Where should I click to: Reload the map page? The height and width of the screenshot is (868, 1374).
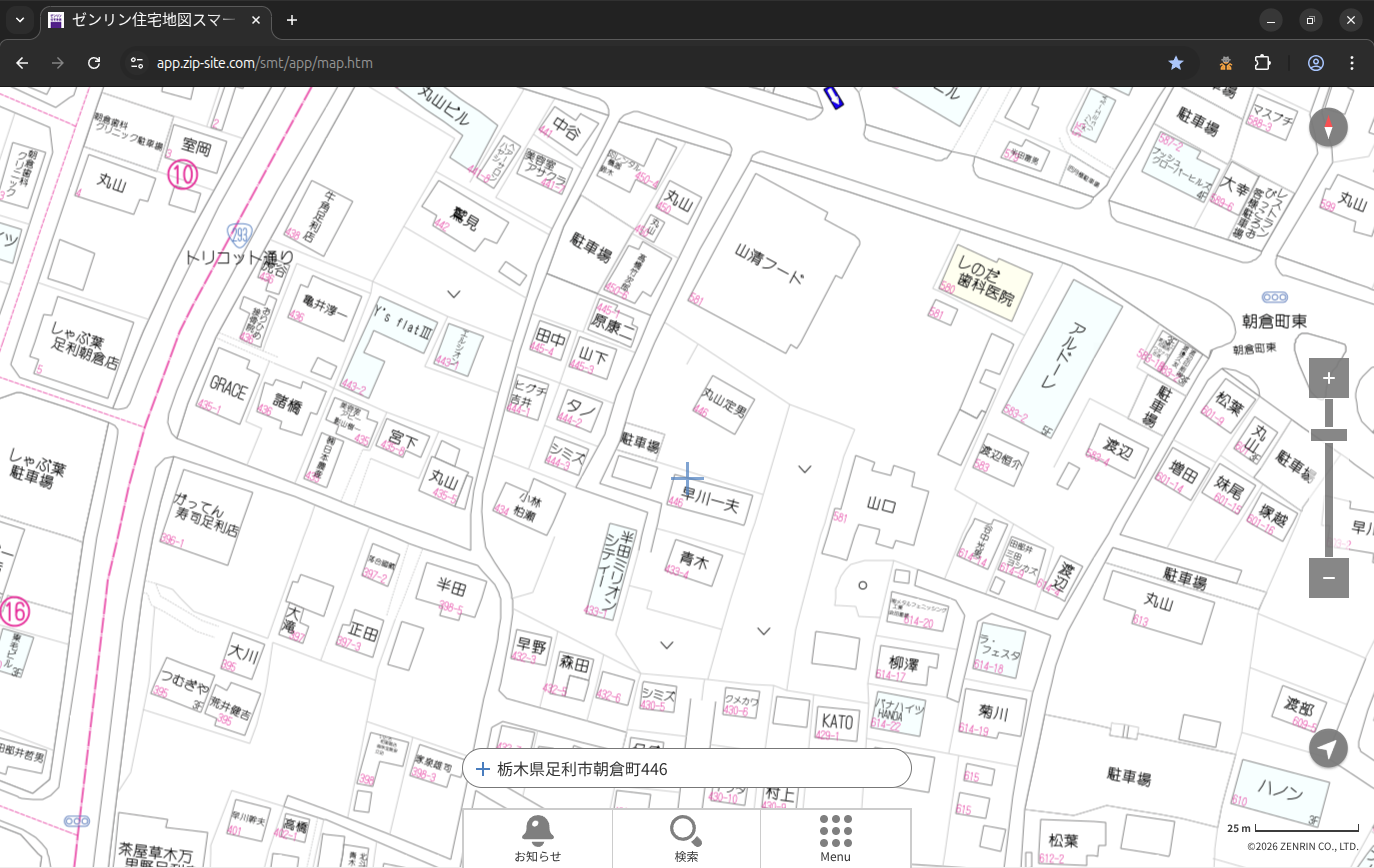[x=94, y=63]
